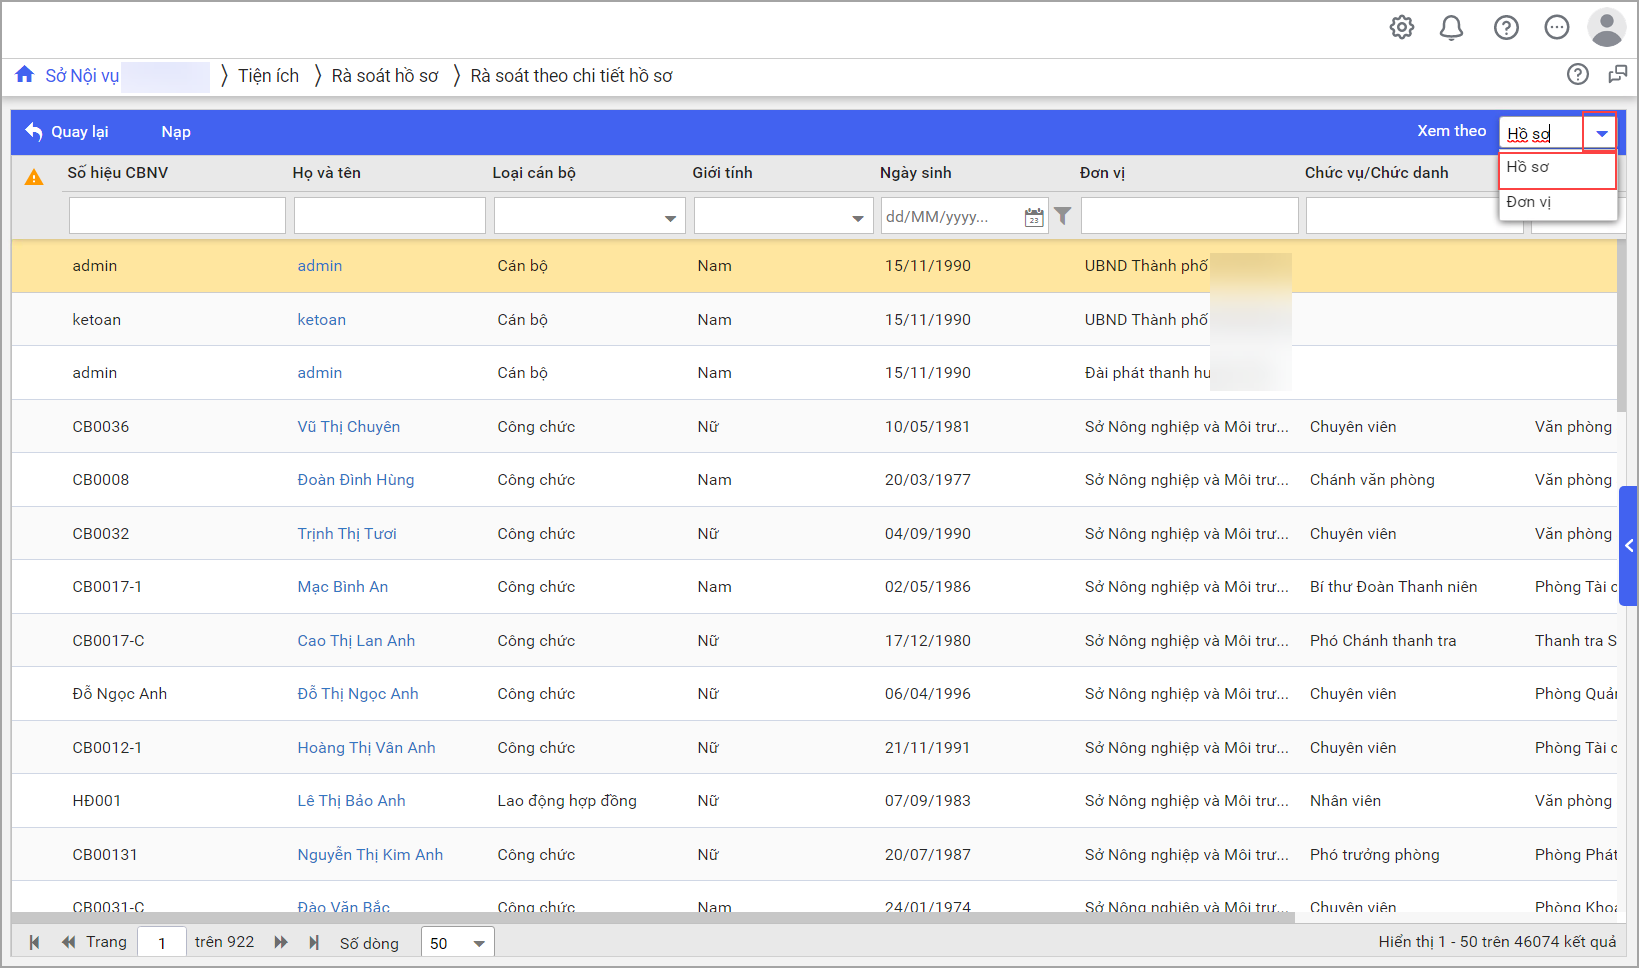Open the calendar picker for Ngày sinh
The image size is (1639, 968).
(x=1034, y=217)
